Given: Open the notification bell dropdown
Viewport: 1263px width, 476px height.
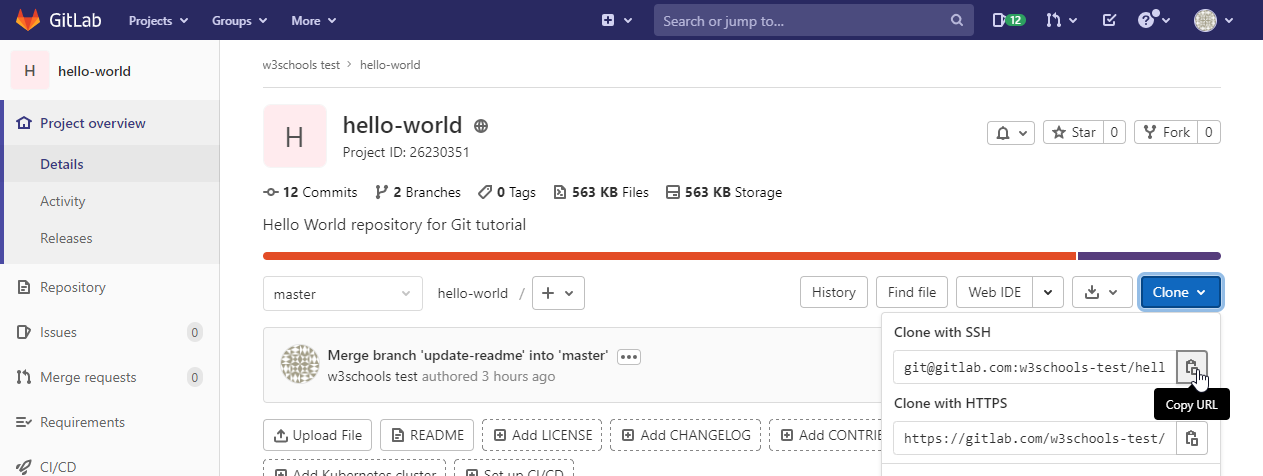Looking at the screenshot, I should 1010,132.
